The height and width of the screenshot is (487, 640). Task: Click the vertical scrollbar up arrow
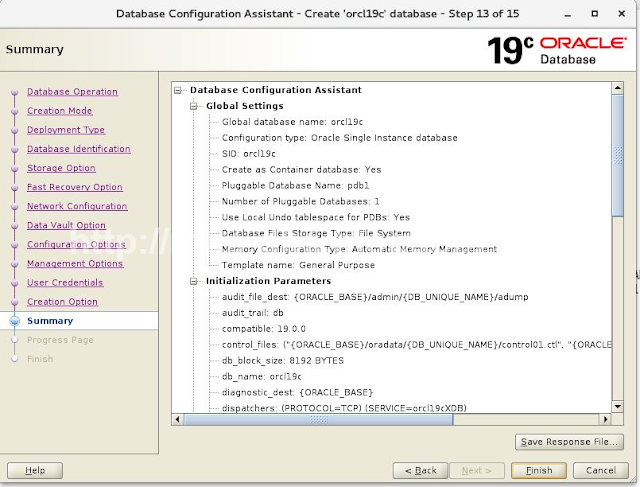[x=618, y=88]
